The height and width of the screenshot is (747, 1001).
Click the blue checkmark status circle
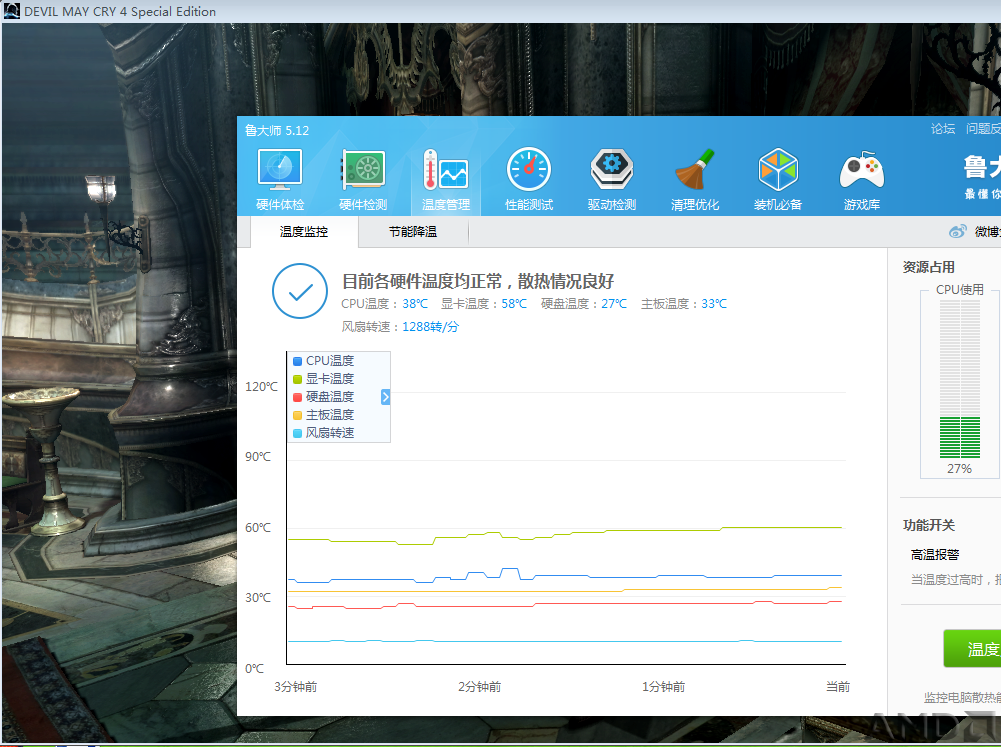(x=300, y=291)
